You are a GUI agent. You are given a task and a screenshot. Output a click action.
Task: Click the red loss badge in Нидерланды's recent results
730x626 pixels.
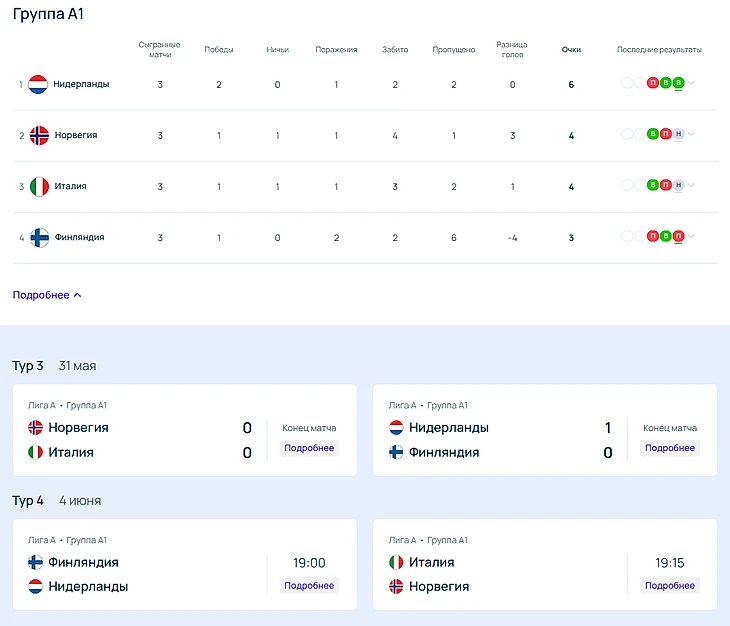653,83
